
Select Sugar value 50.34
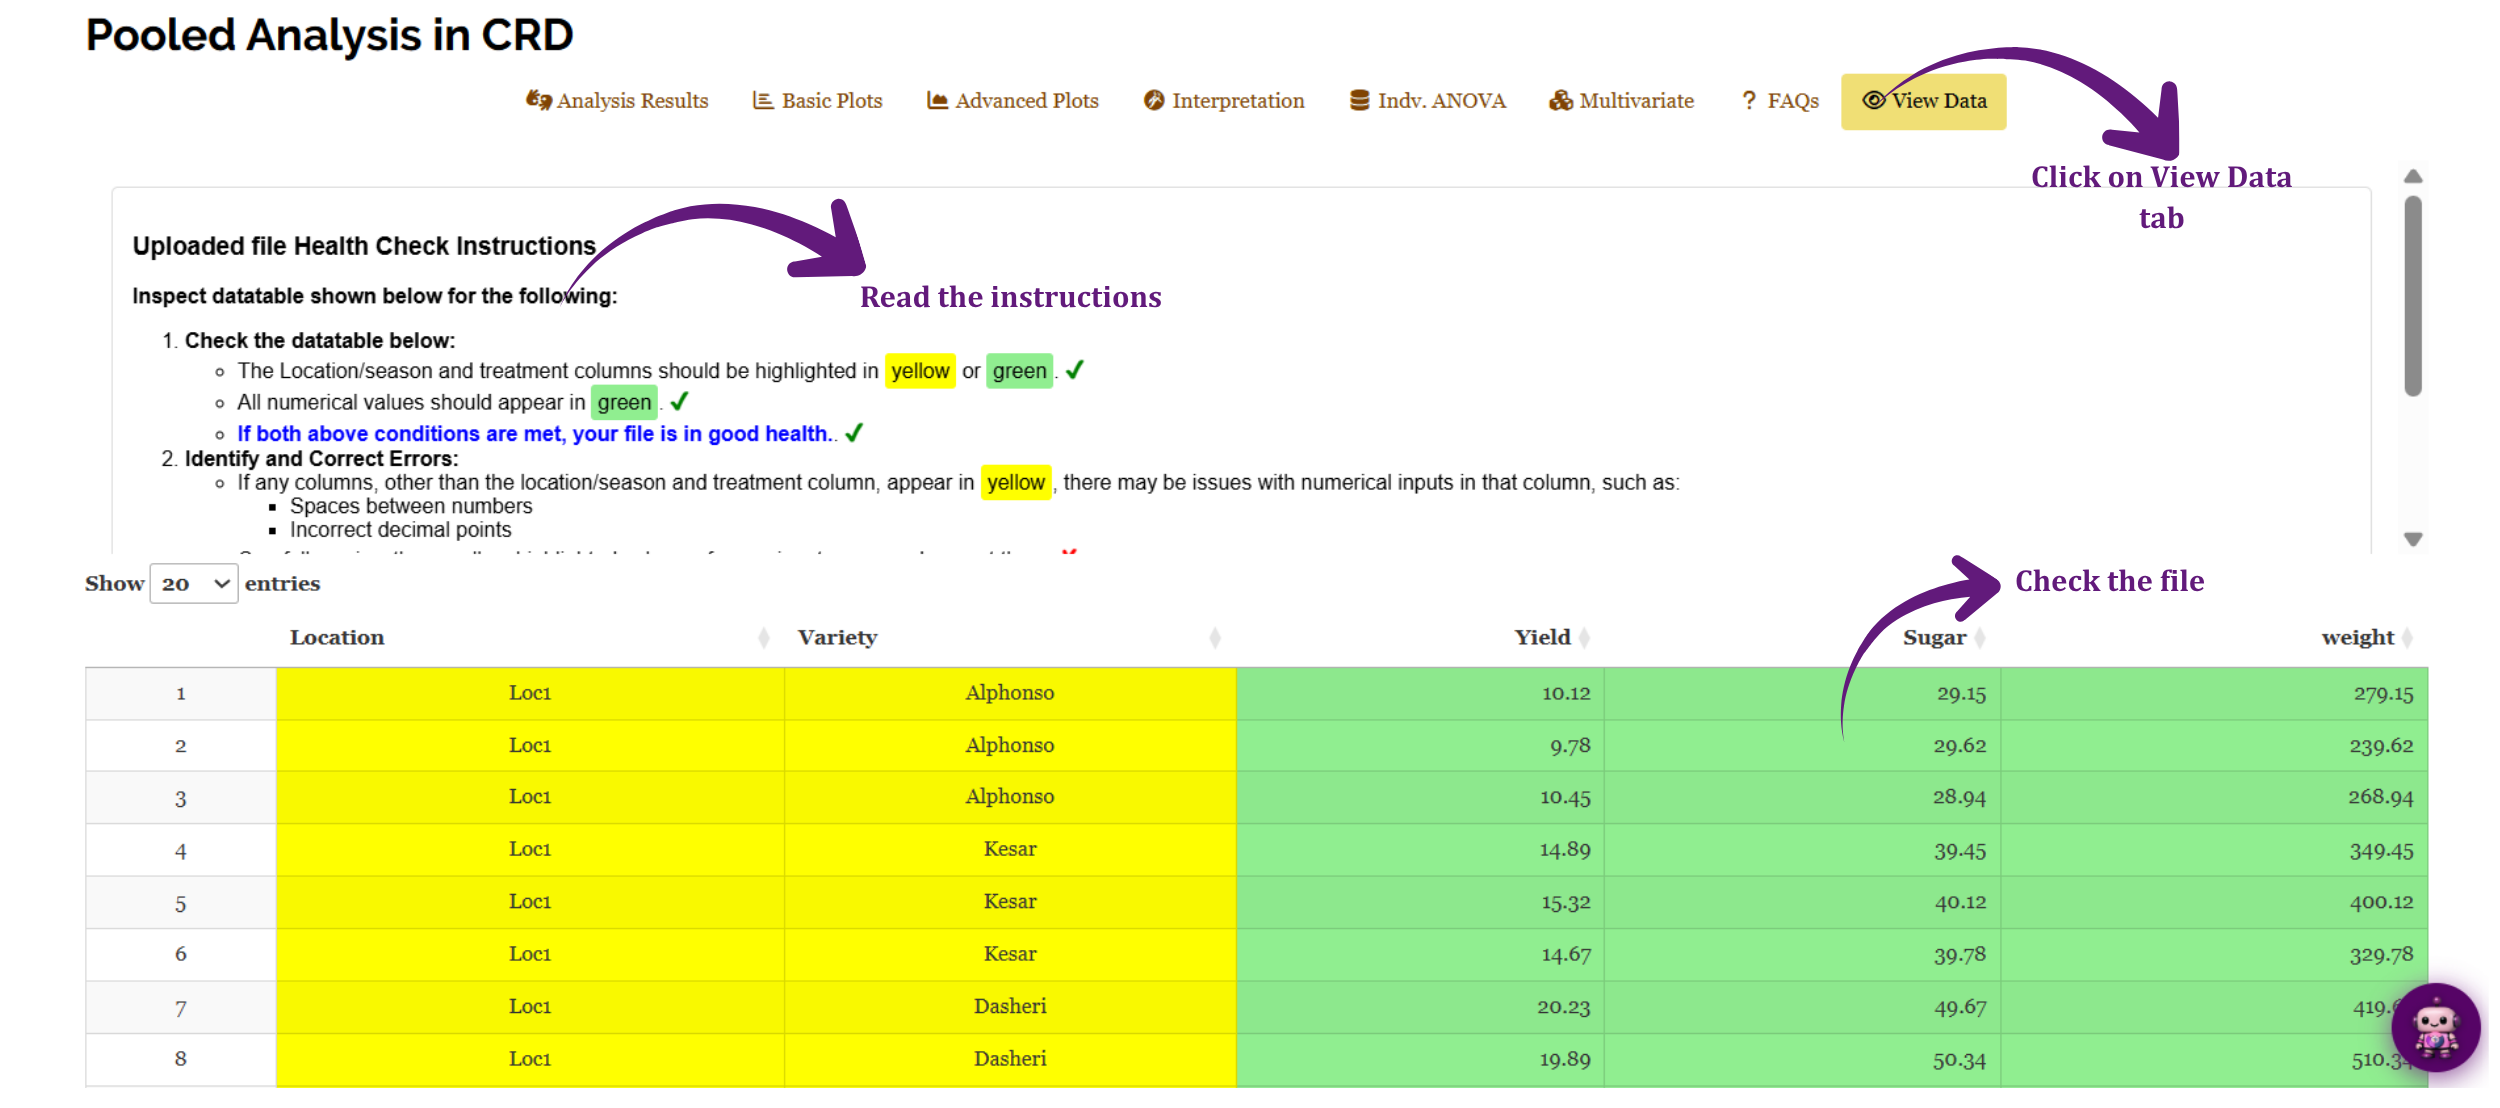[x=1802, y=1060]
